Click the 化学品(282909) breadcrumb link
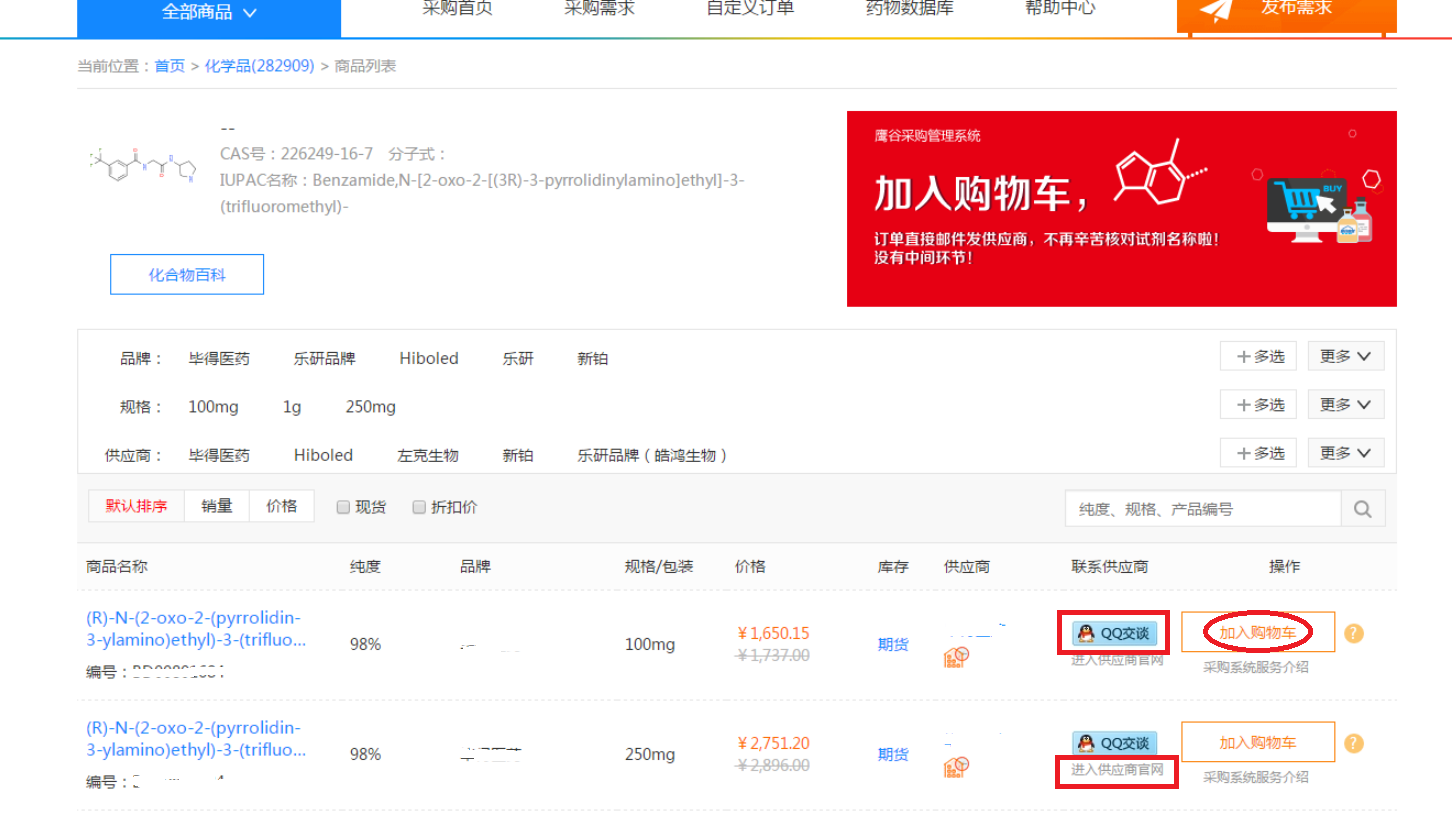The width and height of the screenshot is (1452, 820). tap(259, 66)
